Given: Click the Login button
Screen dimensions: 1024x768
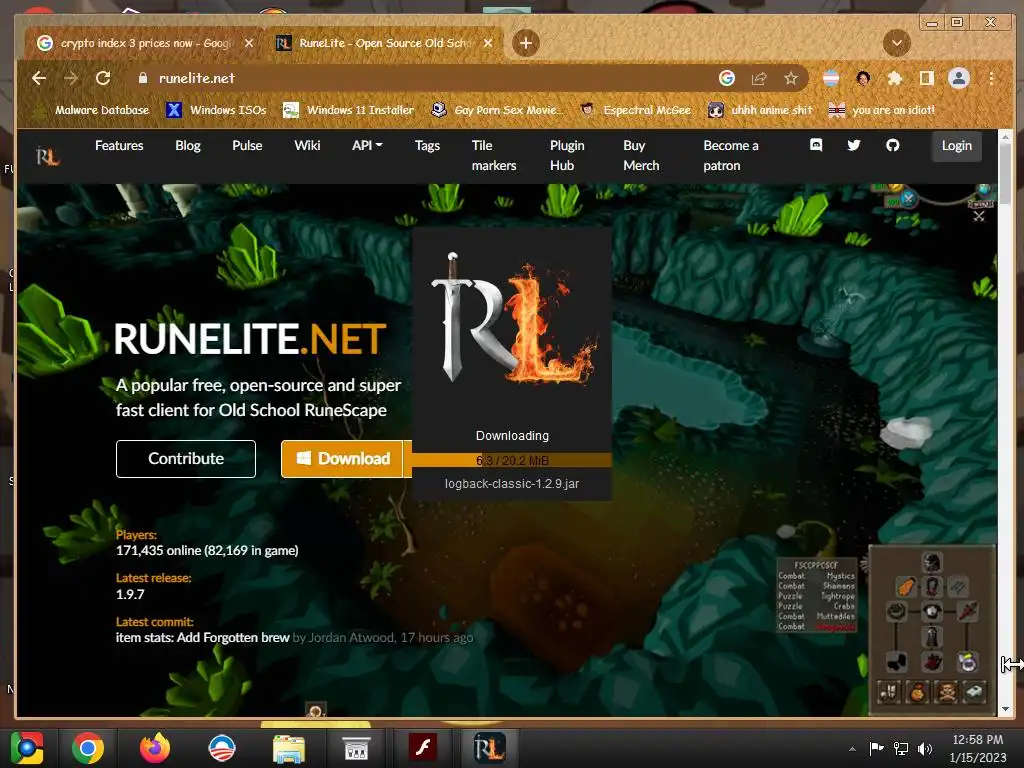Looking at the screenshot, I should click(957, 145).
